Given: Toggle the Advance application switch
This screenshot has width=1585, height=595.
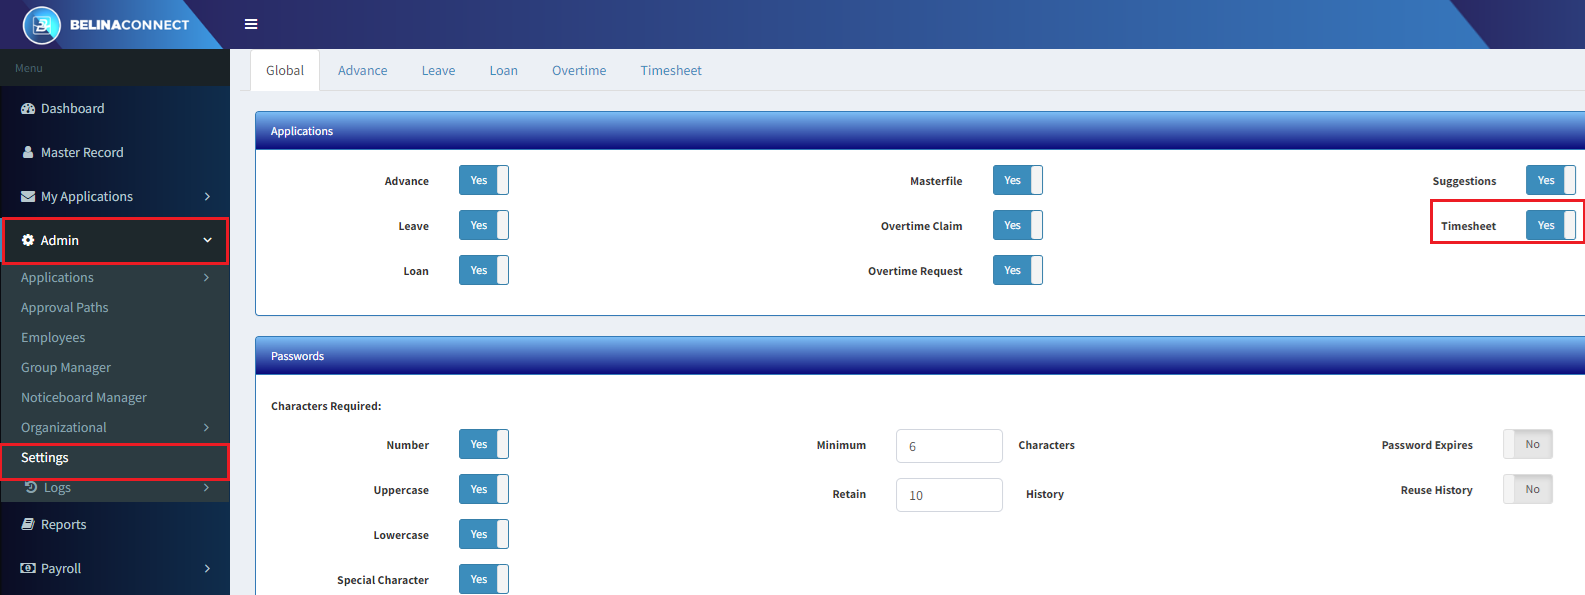Looking at the screenshot, I should pos(484,180).
